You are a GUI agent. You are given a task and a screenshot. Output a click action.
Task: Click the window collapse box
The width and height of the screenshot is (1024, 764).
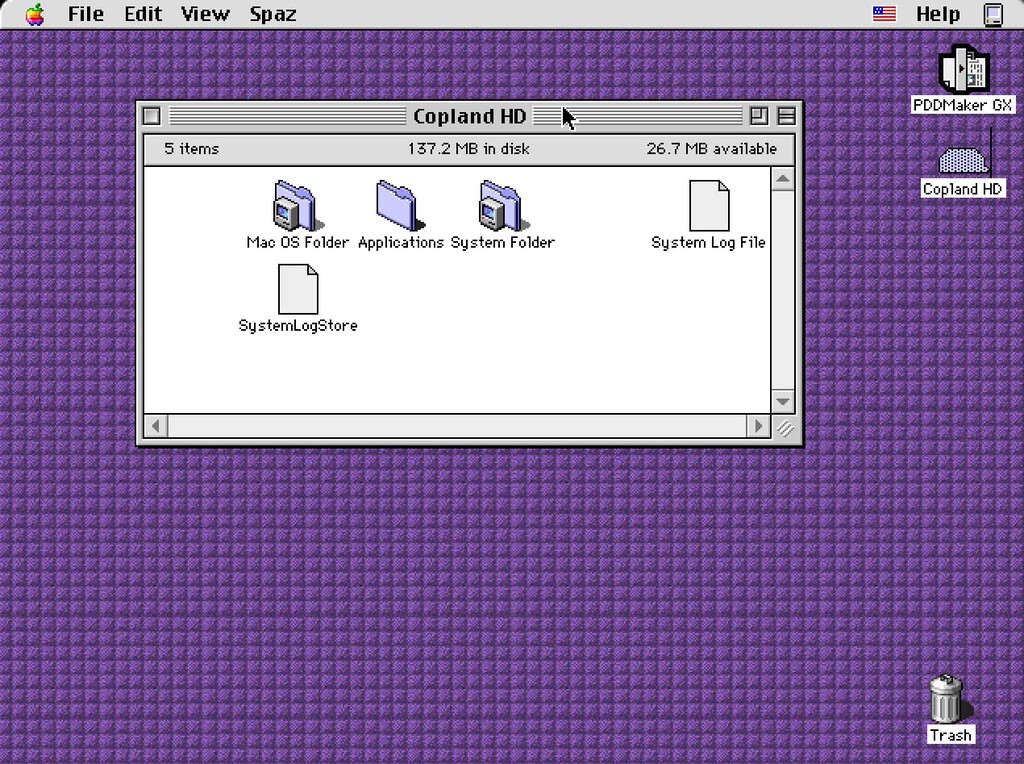(786, 116)
